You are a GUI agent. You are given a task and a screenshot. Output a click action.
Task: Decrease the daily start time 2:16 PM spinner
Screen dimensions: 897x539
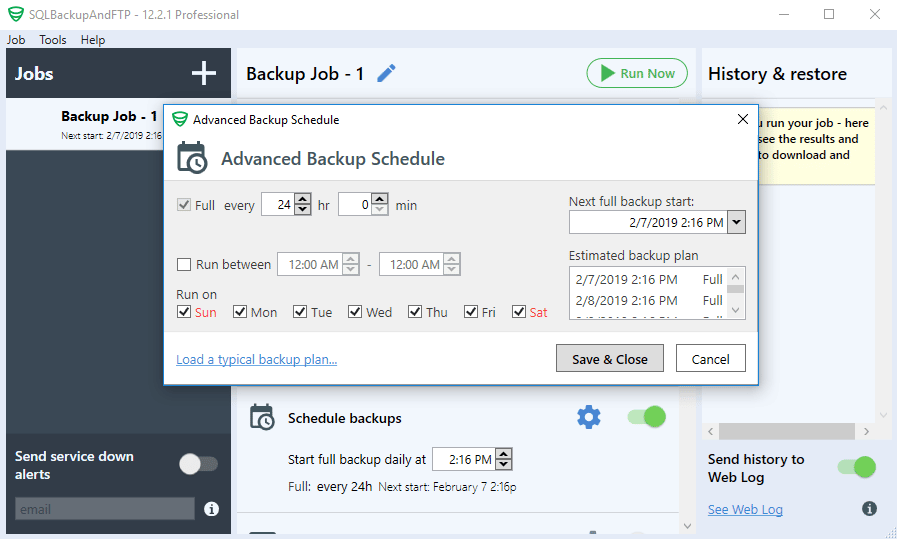(x=503, y=464)
